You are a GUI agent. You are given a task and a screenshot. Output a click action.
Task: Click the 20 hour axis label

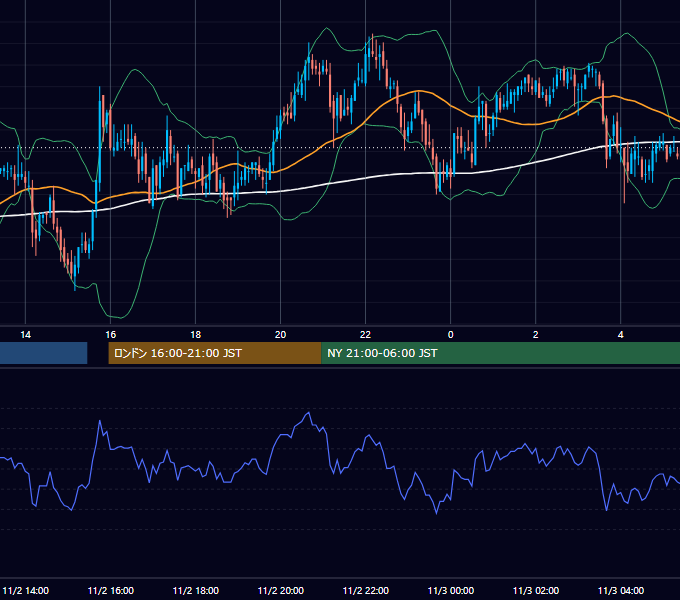point(281,335)
